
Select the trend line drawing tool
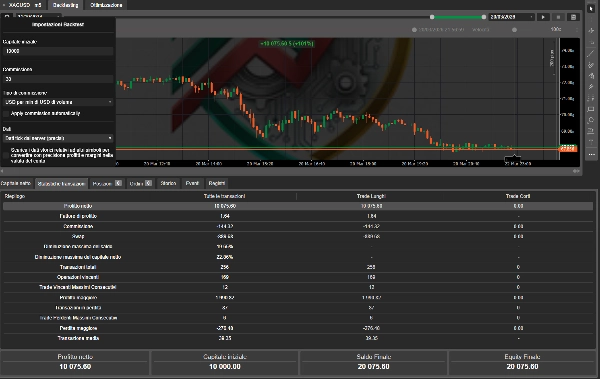pos(591,54)
